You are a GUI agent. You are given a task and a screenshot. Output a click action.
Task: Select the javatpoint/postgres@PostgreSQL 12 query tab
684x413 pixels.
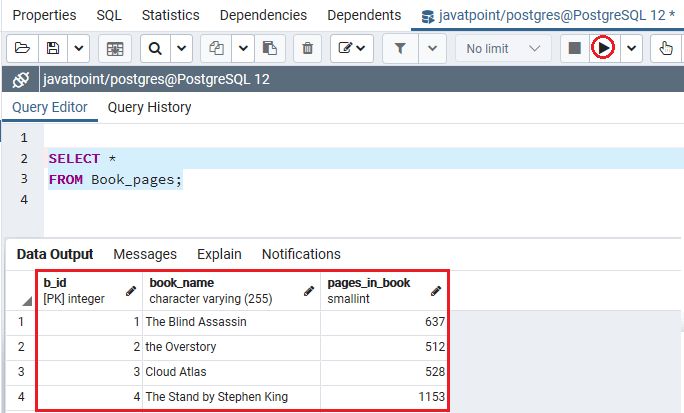pos(548,16)
